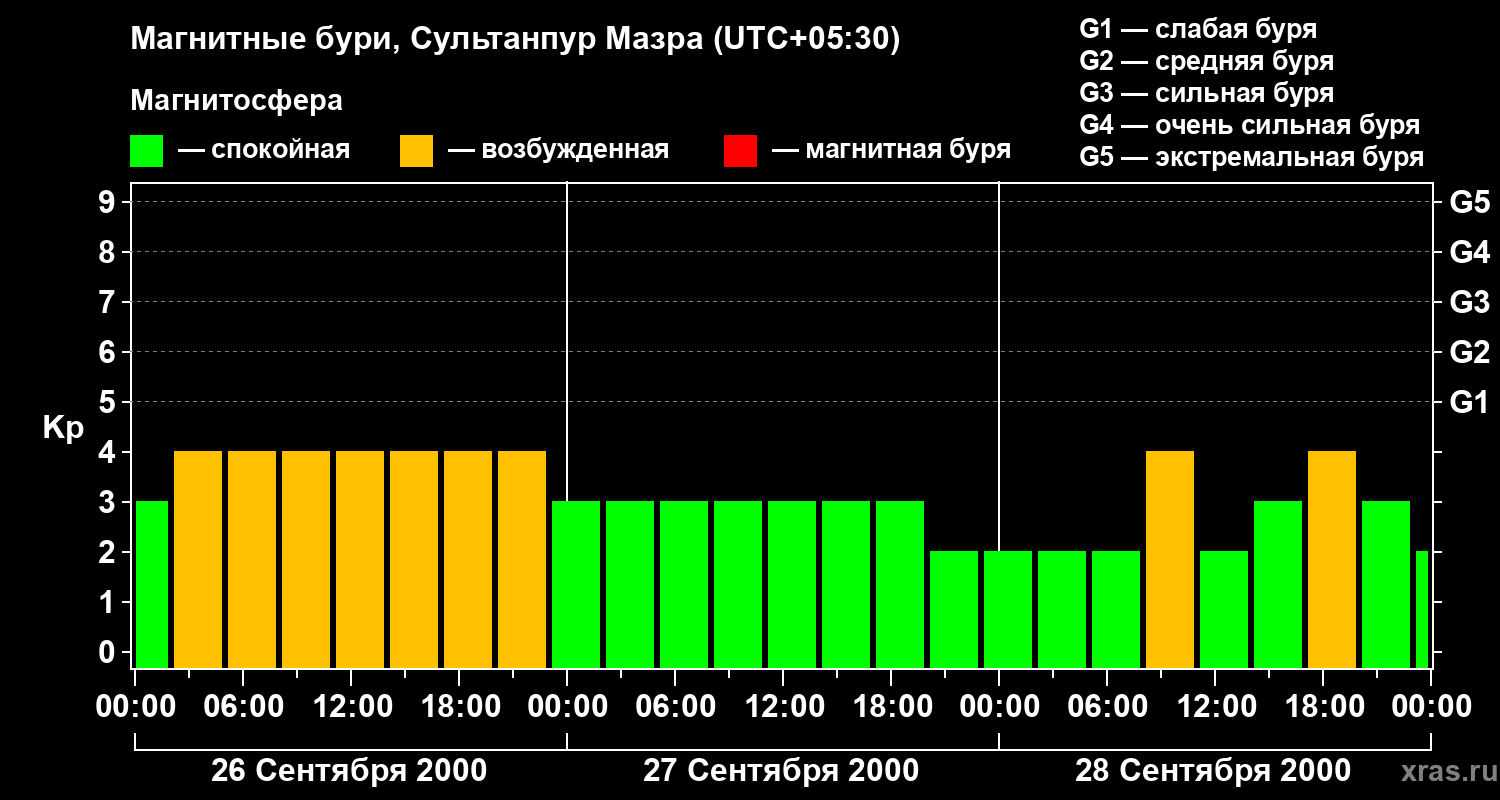Click the legend text "— возбужденная"
1500x800 pixels.
[x=558, y=151]
